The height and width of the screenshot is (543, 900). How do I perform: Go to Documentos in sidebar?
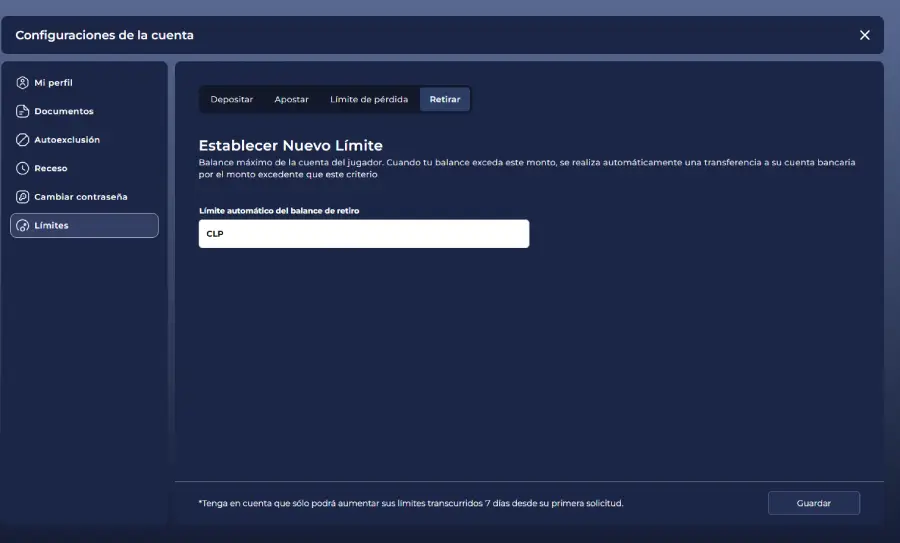[64, 111]
